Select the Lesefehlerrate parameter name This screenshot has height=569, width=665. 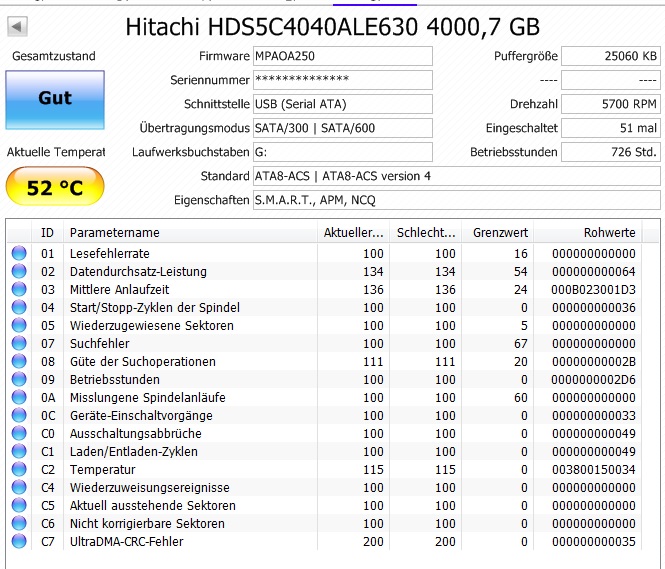pos(110,254)
